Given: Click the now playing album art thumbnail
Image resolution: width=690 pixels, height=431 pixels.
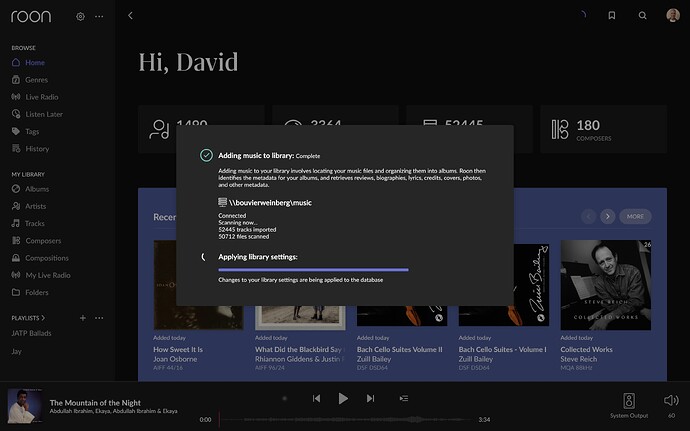Looking at the screenshot, I should point(25,406).
